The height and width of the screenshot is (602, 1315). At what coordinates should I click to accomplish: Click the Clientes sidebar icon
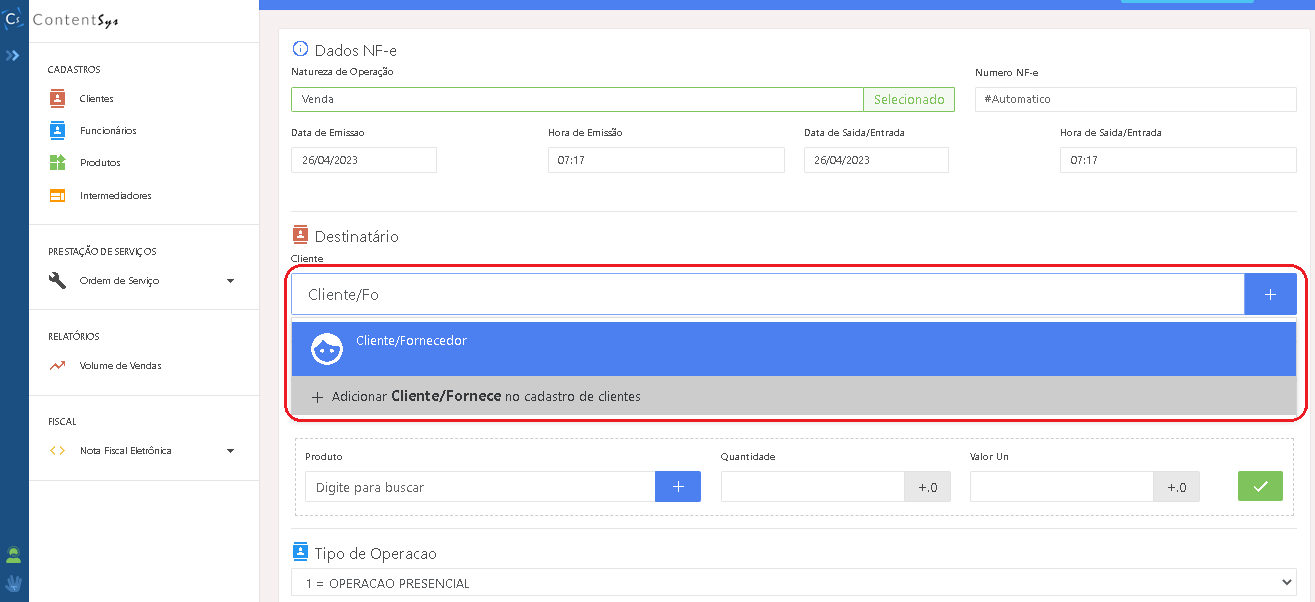tap(58, 99)
